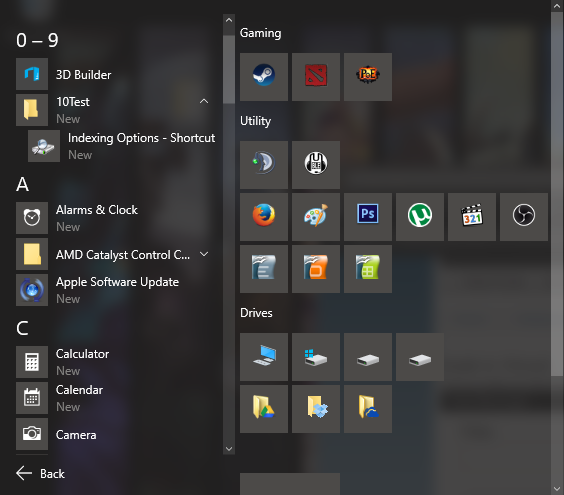The width and height of the screenshot is (564, 495).
Task: Click the 10Test folder entry
Action: [115, 110]
